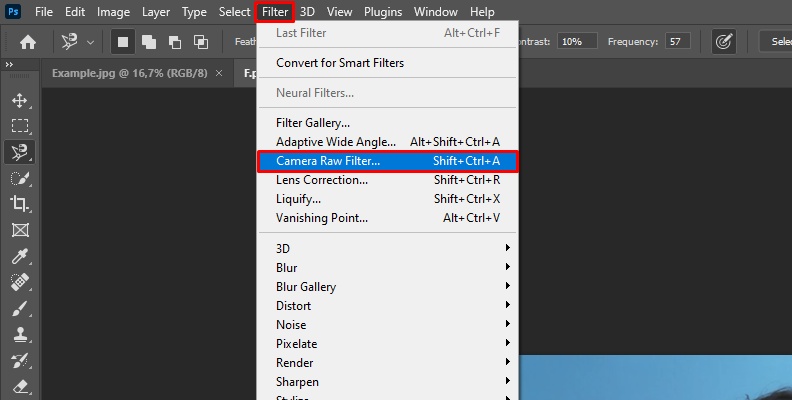Launch the Camera Raw Filter

[387, 161]
